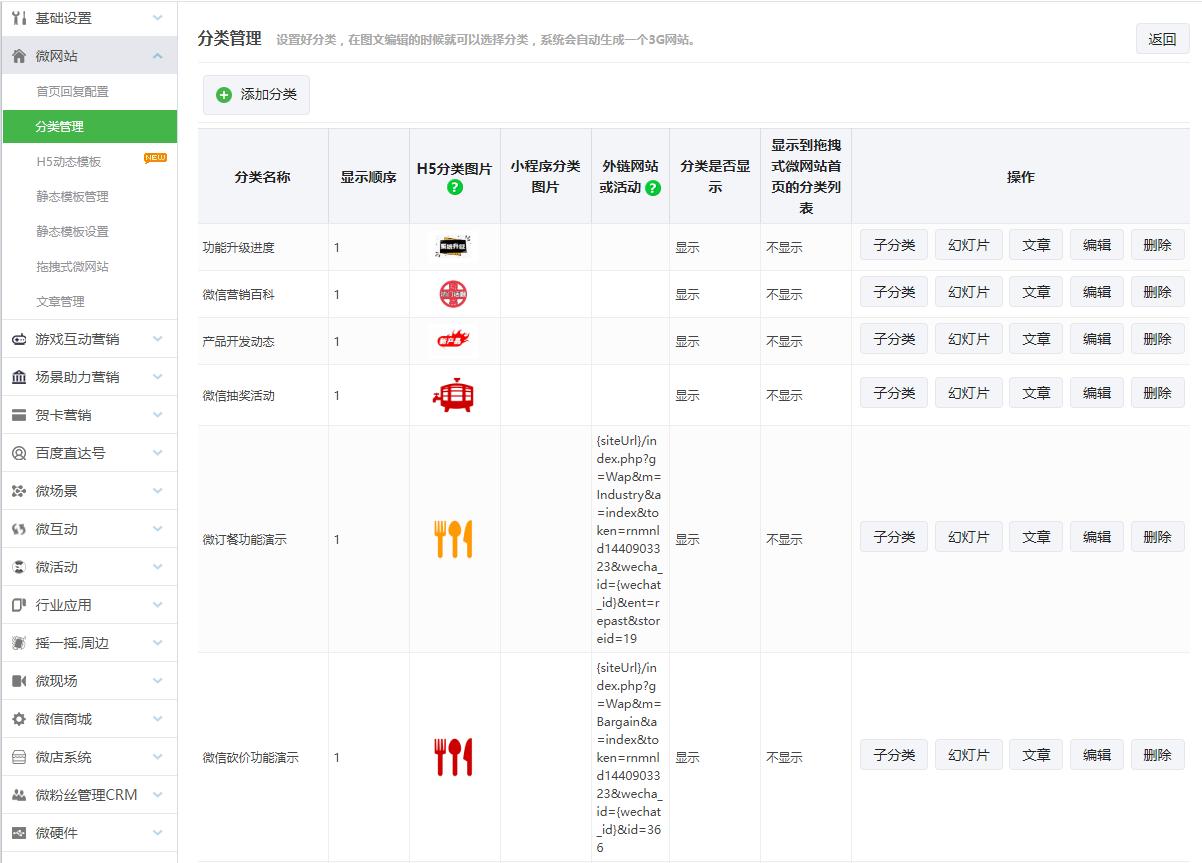This screenshot has height=863, width=1202.
Task: Open 子分类 for 功能升级进度 row
Action: tap(893, 245)
